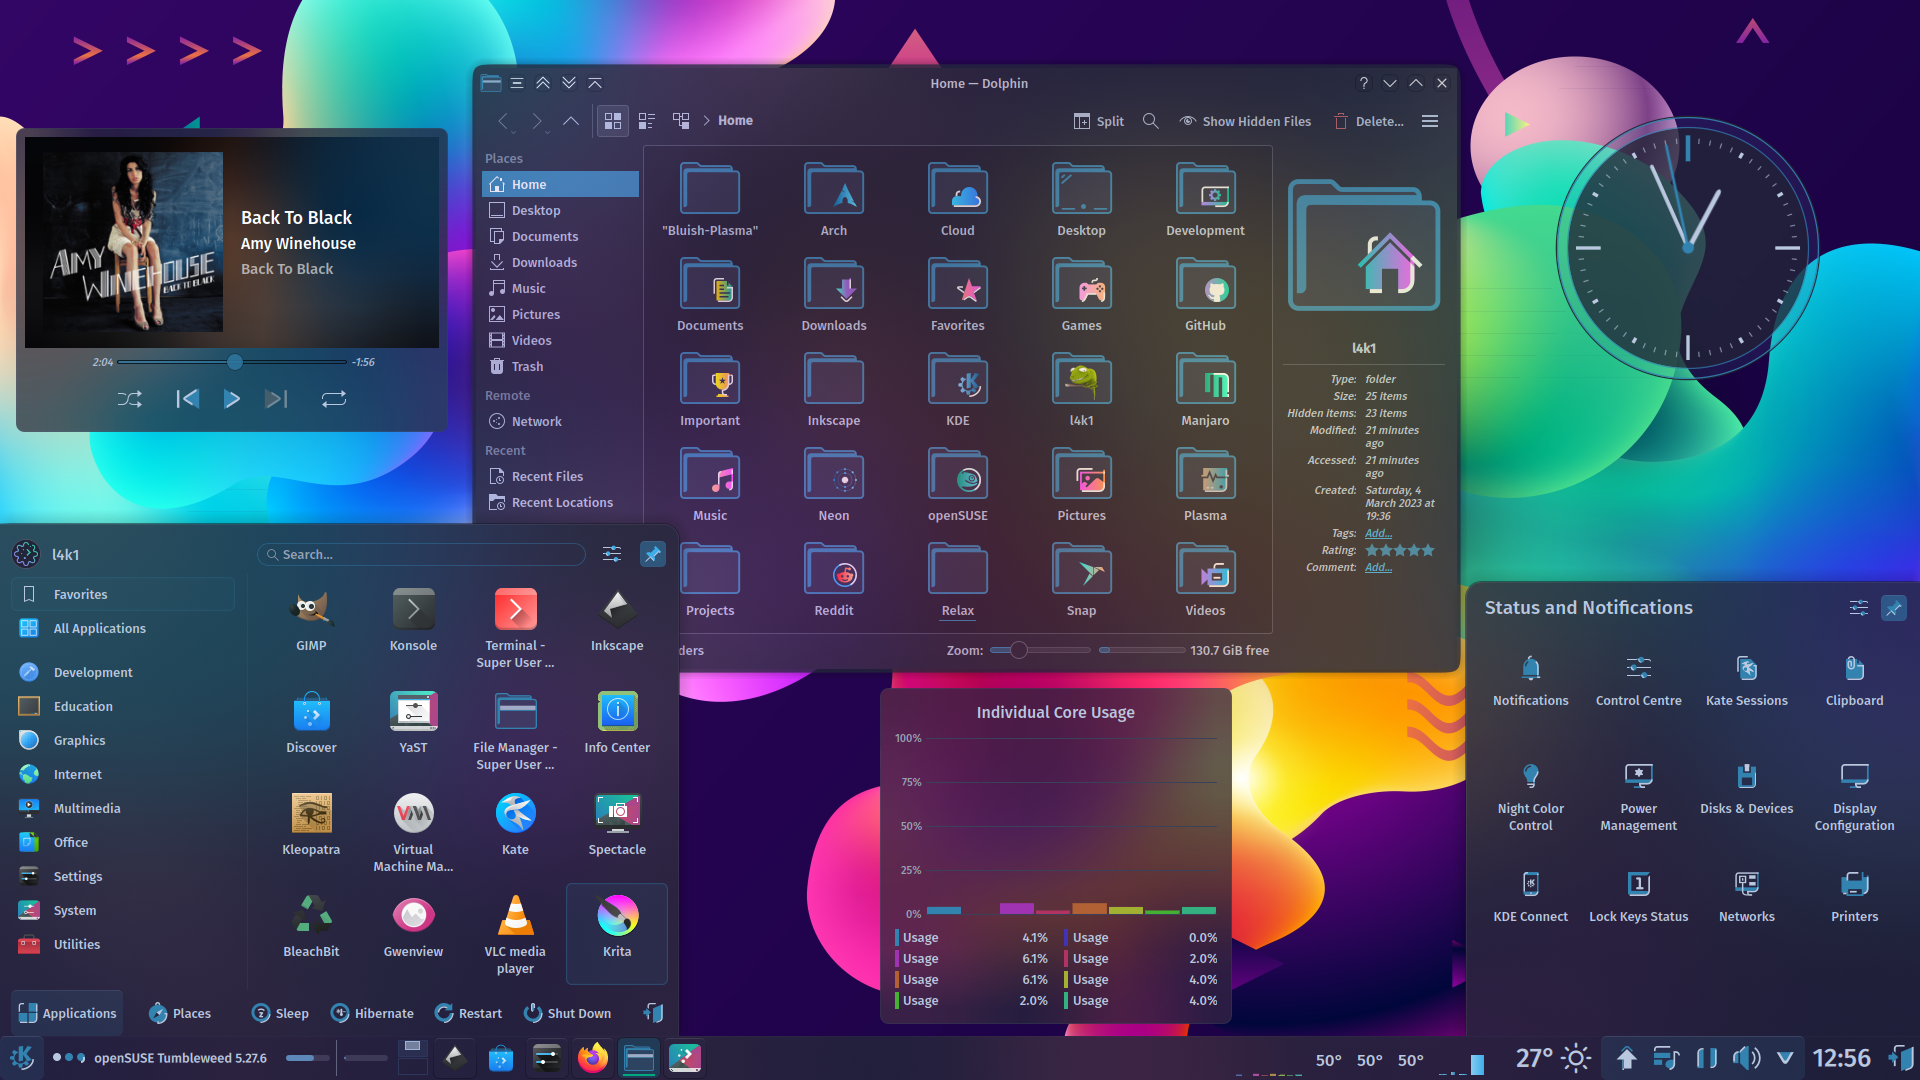
Task: Expand the system tray hidden icons arrow
Action: pyautogui.click(x=1785, y=1057)
